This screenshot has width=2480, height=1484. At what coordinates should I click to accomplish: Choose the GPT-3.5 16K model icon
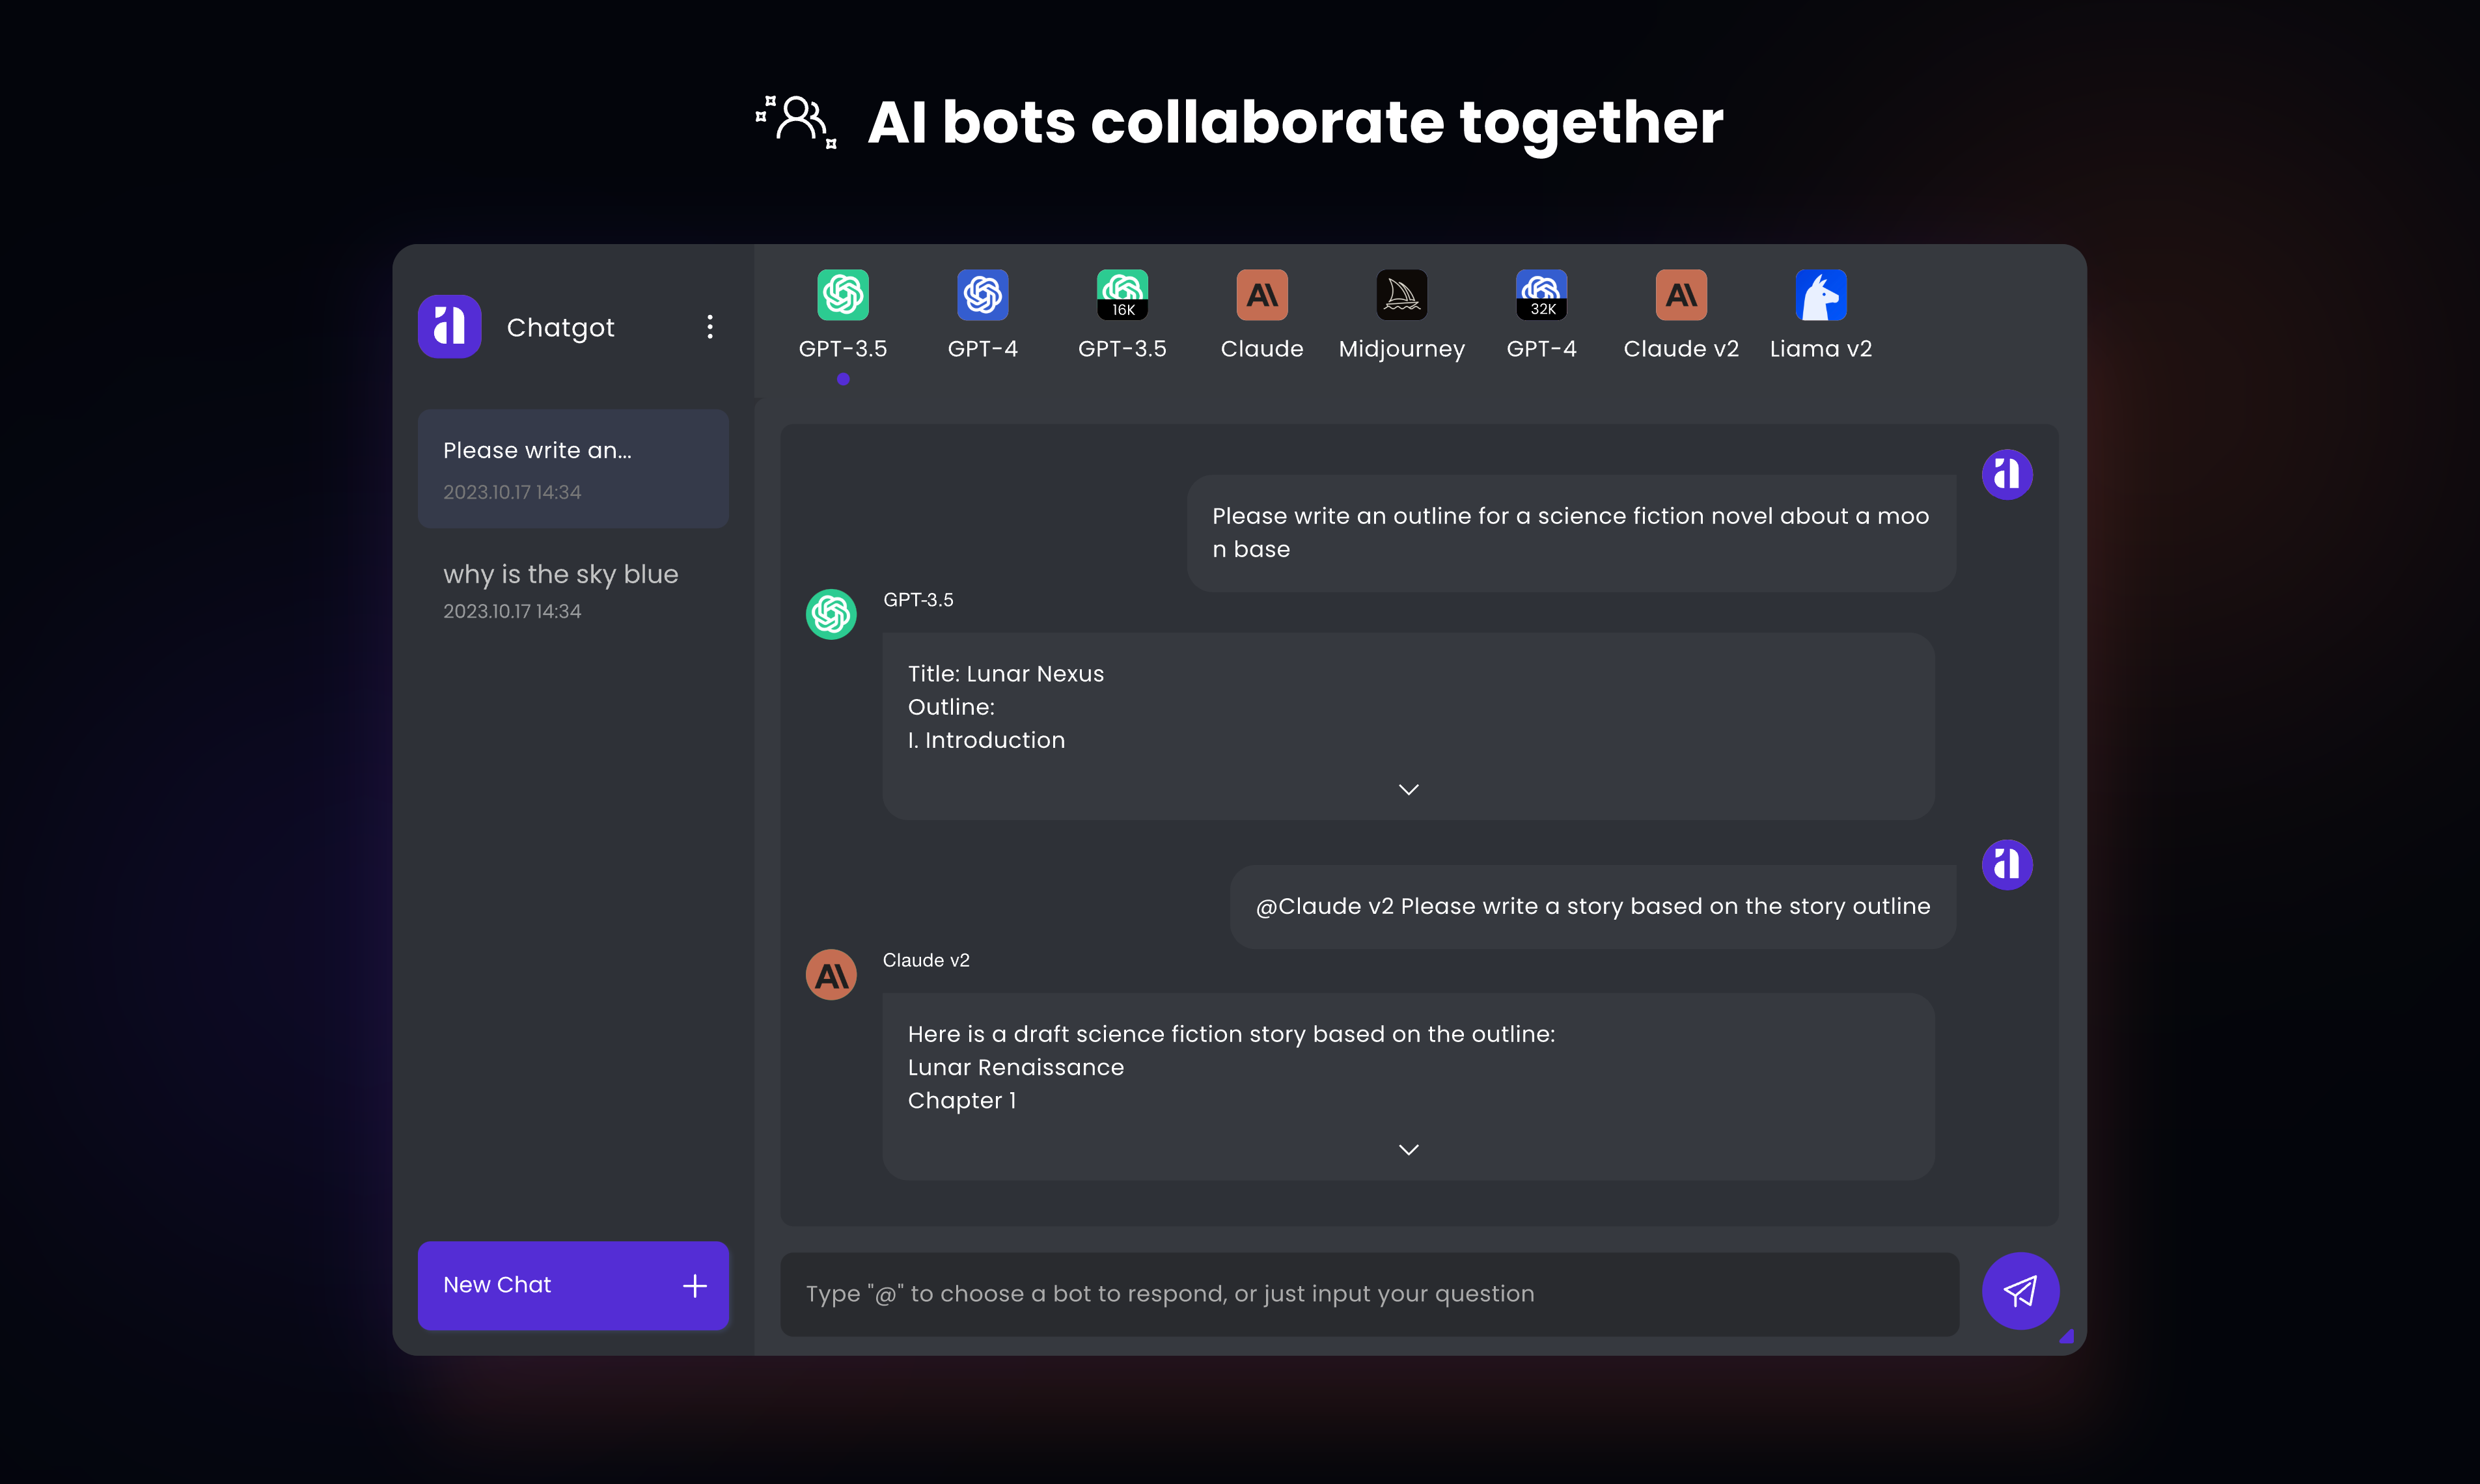[x=1122, y=295]
